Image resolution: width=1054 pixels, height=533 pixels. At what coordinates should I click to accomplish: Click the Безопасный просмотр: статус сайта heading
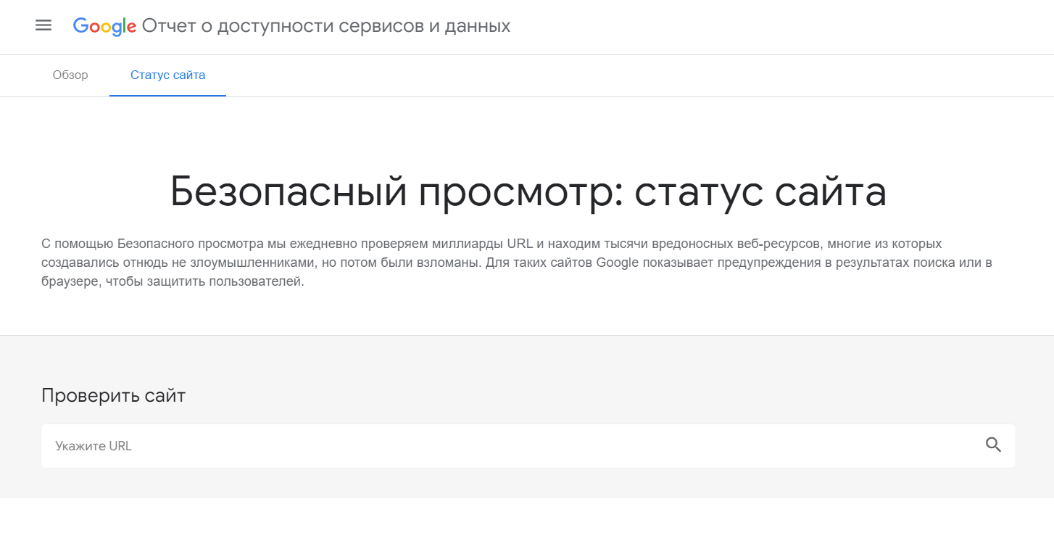(x=528, y=192)
